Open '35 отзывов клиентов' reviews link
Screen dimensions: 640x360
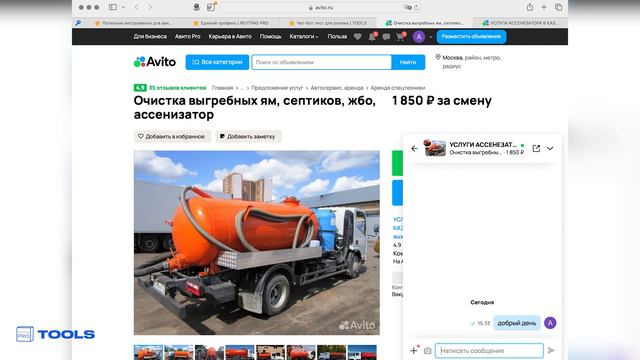[x=177, y=88]
